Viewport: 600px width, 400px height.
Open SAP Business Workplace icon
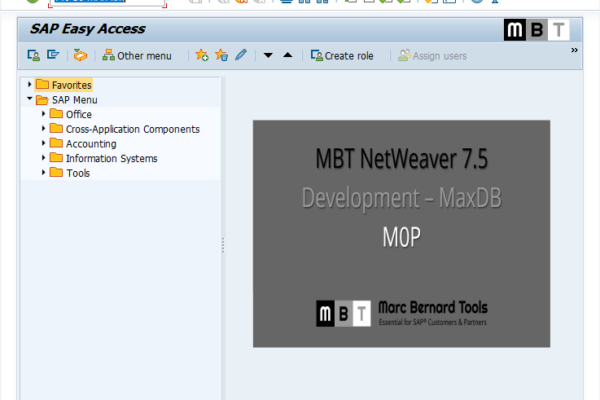[80, 56]
